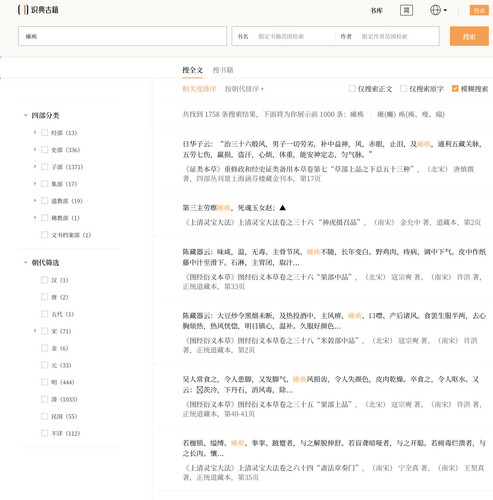Check the 佛教部 (1) checkbox

pyautogui.click(x=44, y=218)
